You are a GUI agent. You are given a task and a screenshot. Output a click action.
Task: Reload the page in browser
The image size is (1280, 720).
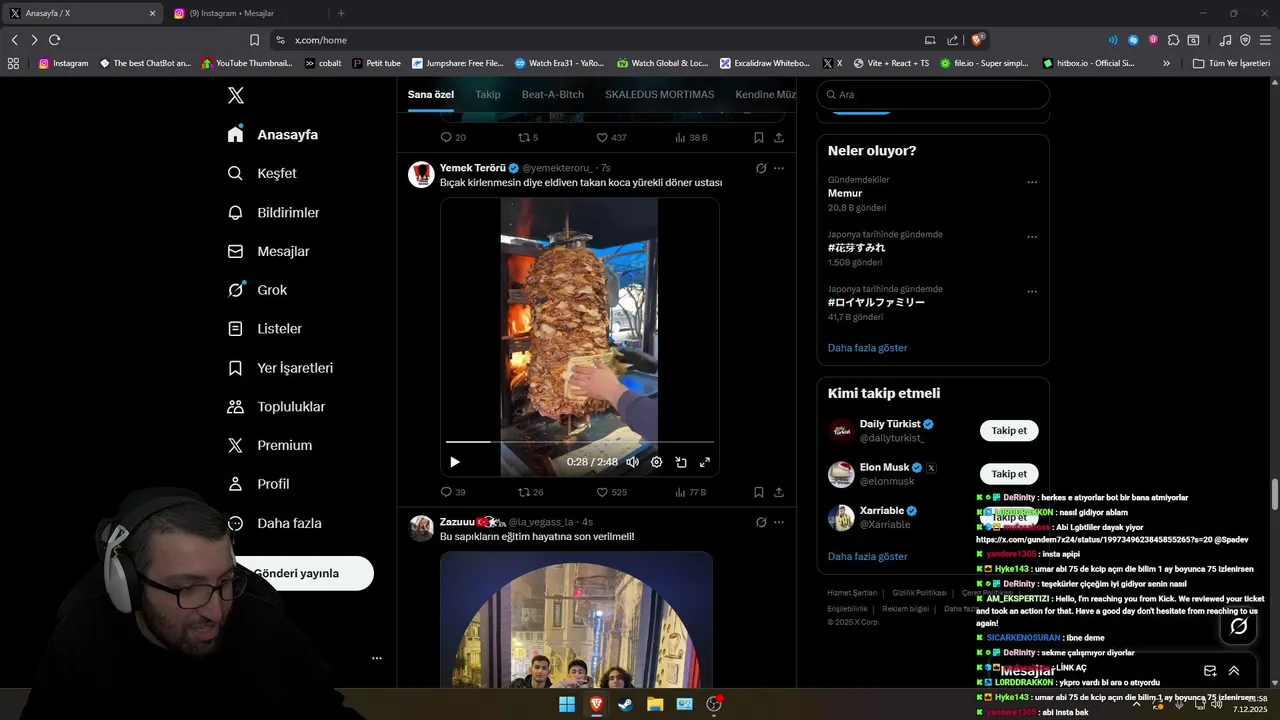(x=54, y=40)
